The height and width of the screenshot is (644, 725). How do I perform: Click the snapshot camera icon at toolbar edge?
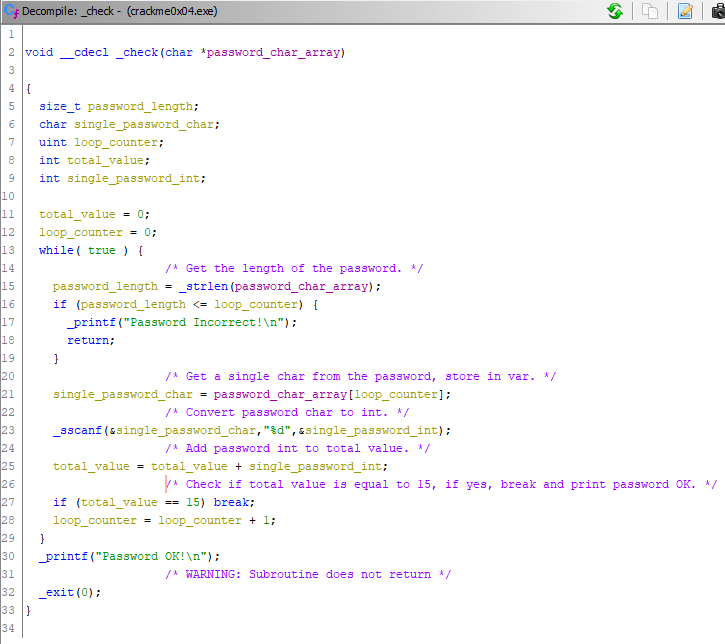719,11
